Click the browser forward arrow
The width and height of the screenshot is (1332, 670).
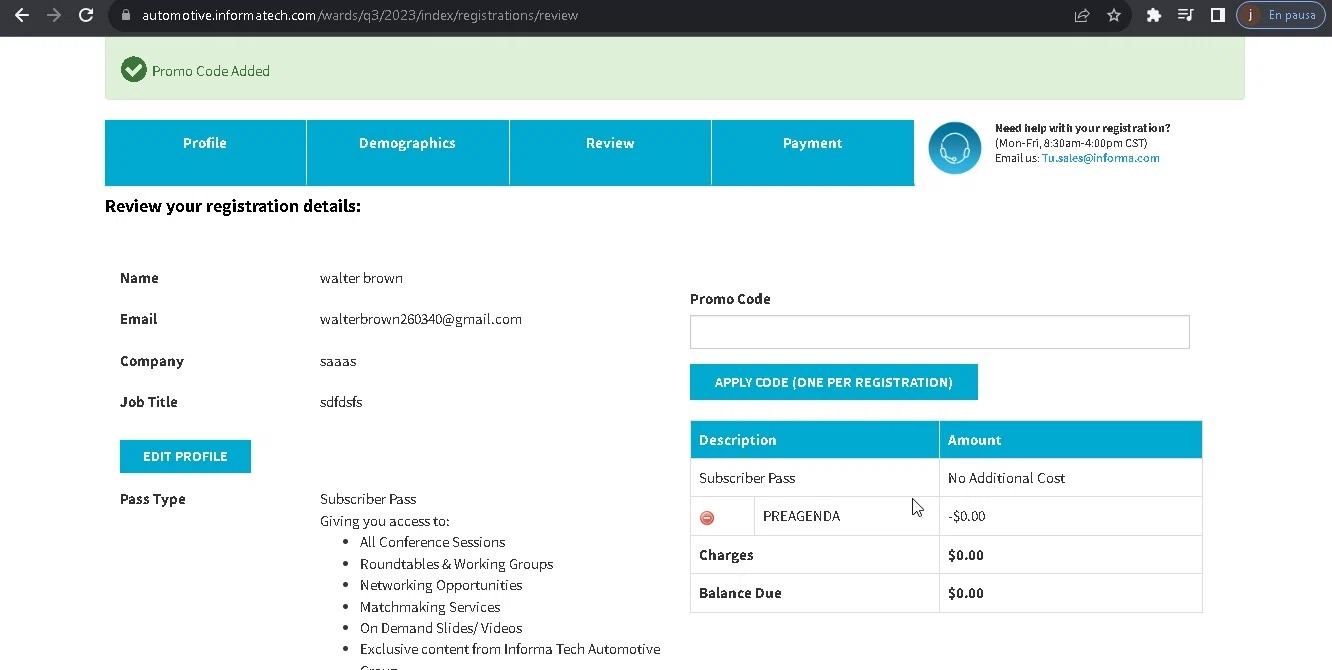(x=54, y=15)
